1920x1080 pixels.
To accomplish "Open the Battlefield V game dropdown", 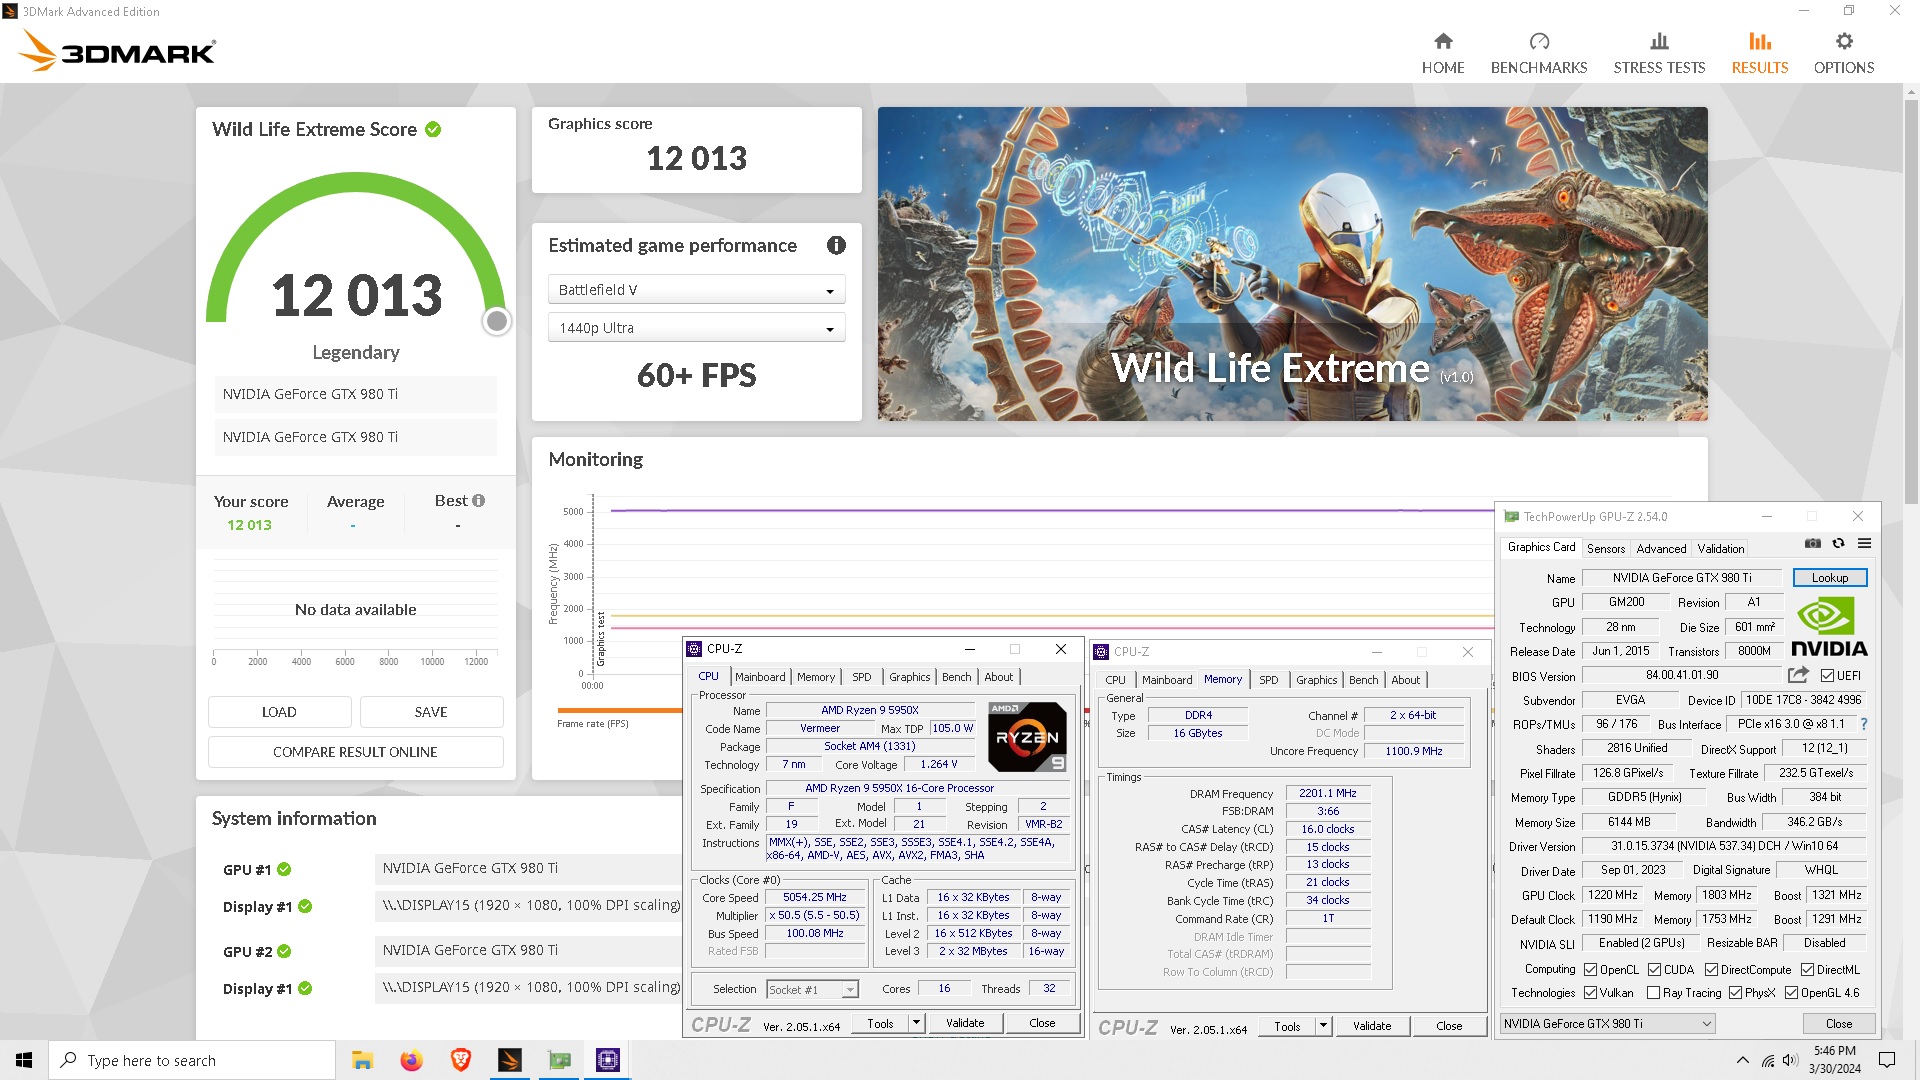I will (x=696, y=290).
